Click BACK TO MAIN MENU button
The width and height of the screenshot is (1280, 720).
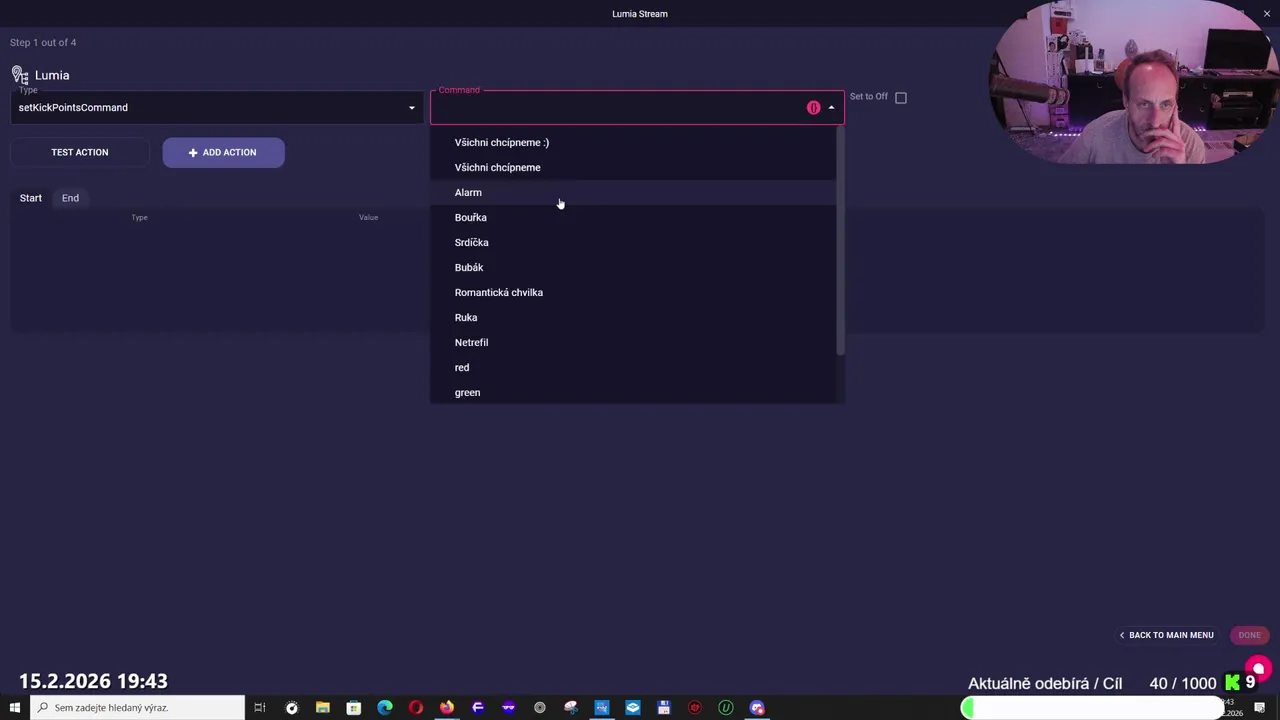(1166, 635)
